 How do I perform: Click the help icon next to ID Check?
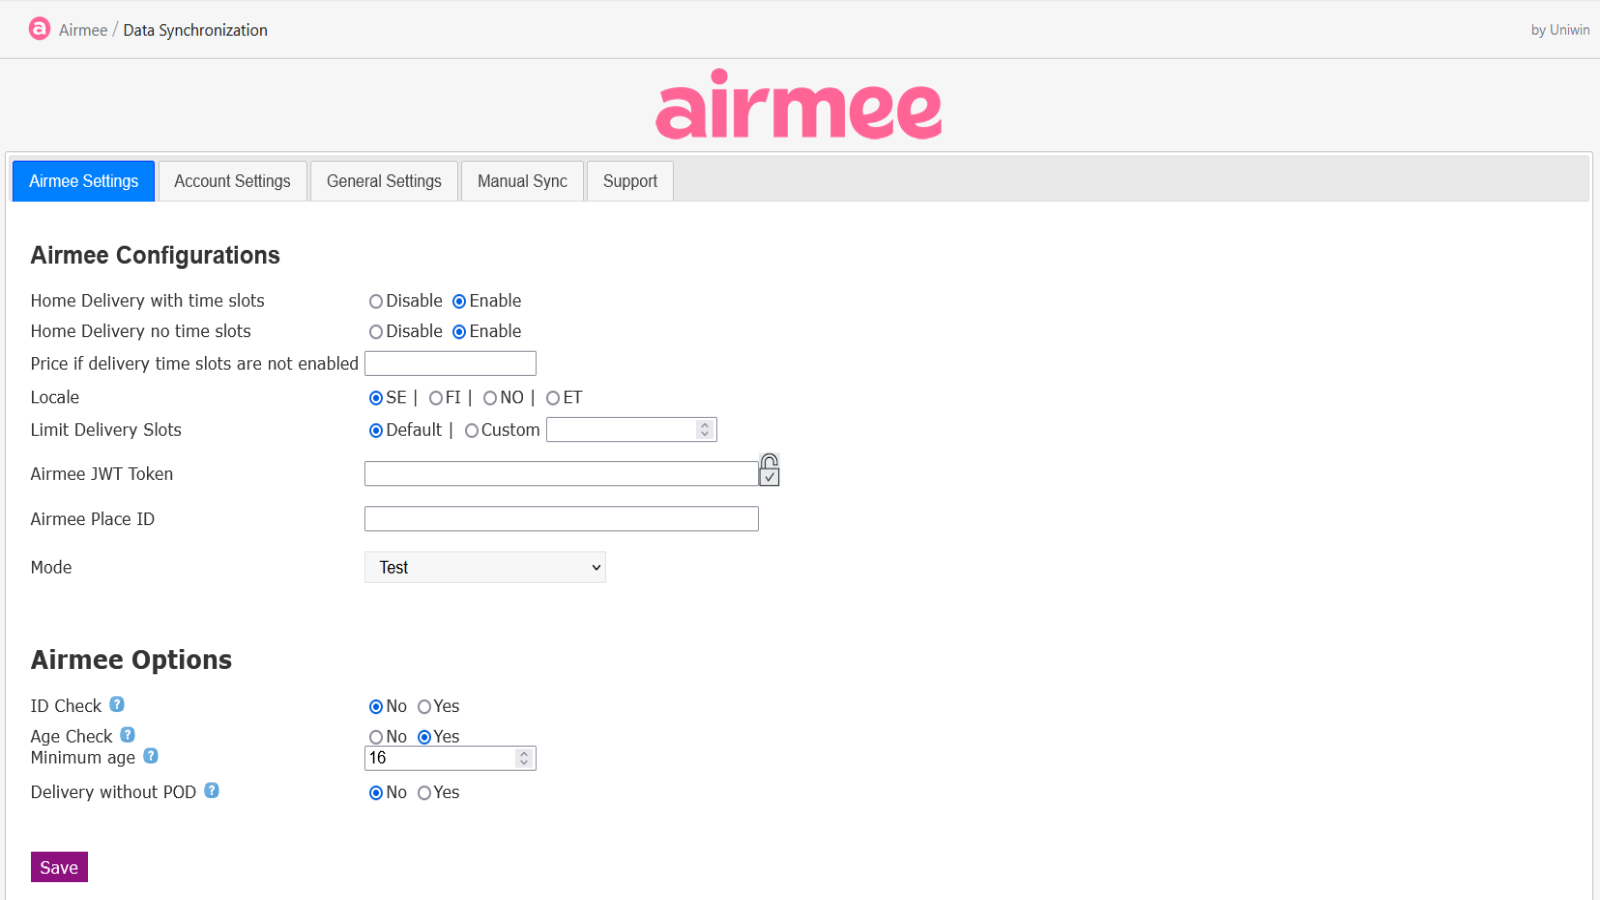(117, 704)
